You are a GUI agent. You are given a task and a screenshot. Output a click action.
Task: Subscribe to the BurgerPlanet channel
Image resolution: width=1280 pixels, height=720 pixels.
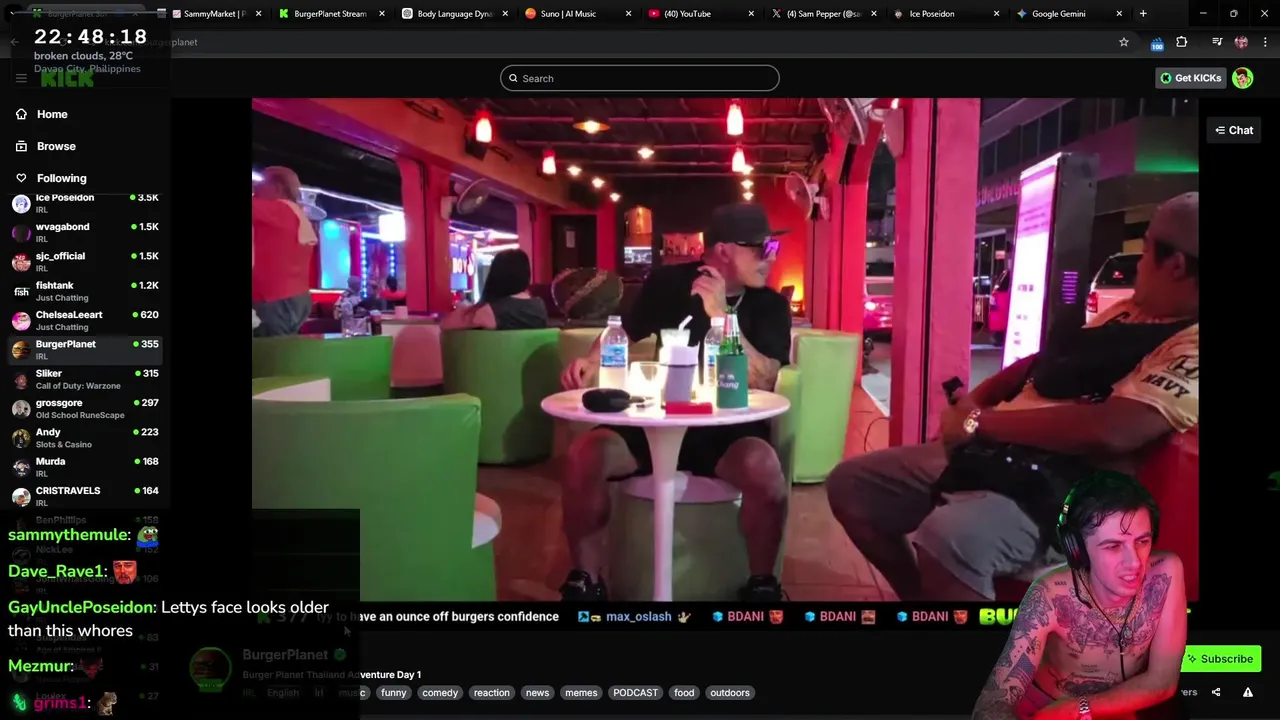pos(1219,659)
